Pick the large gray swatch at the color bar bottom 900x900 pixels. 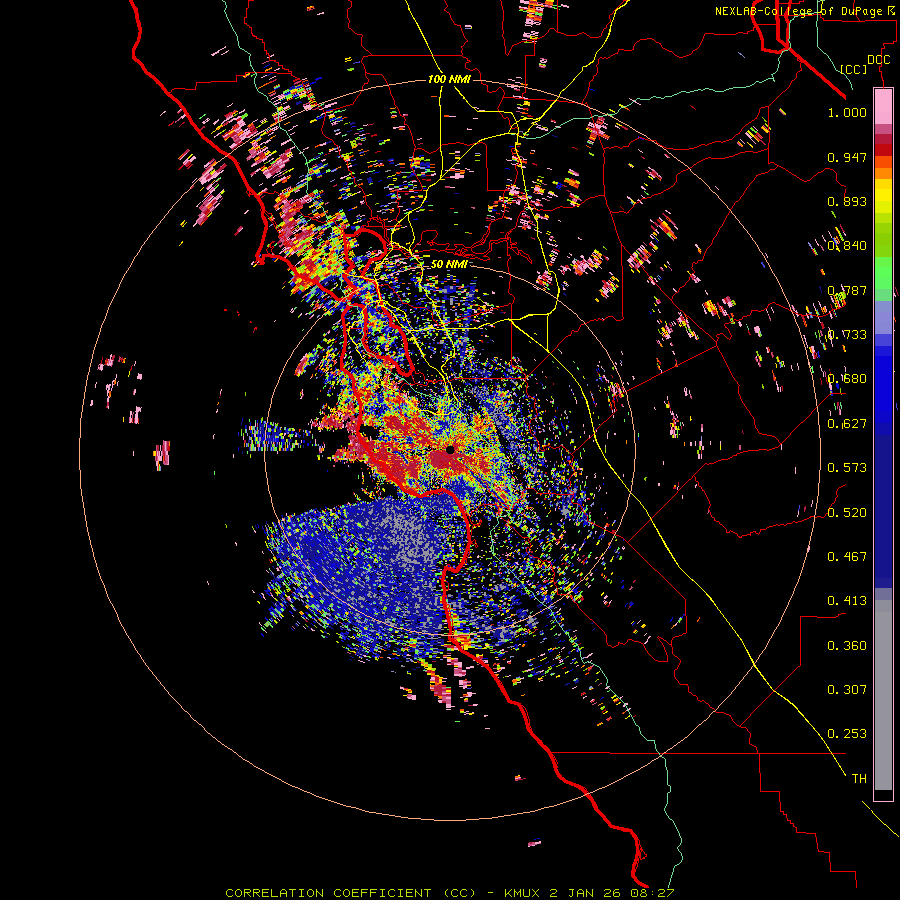point(883,695)
